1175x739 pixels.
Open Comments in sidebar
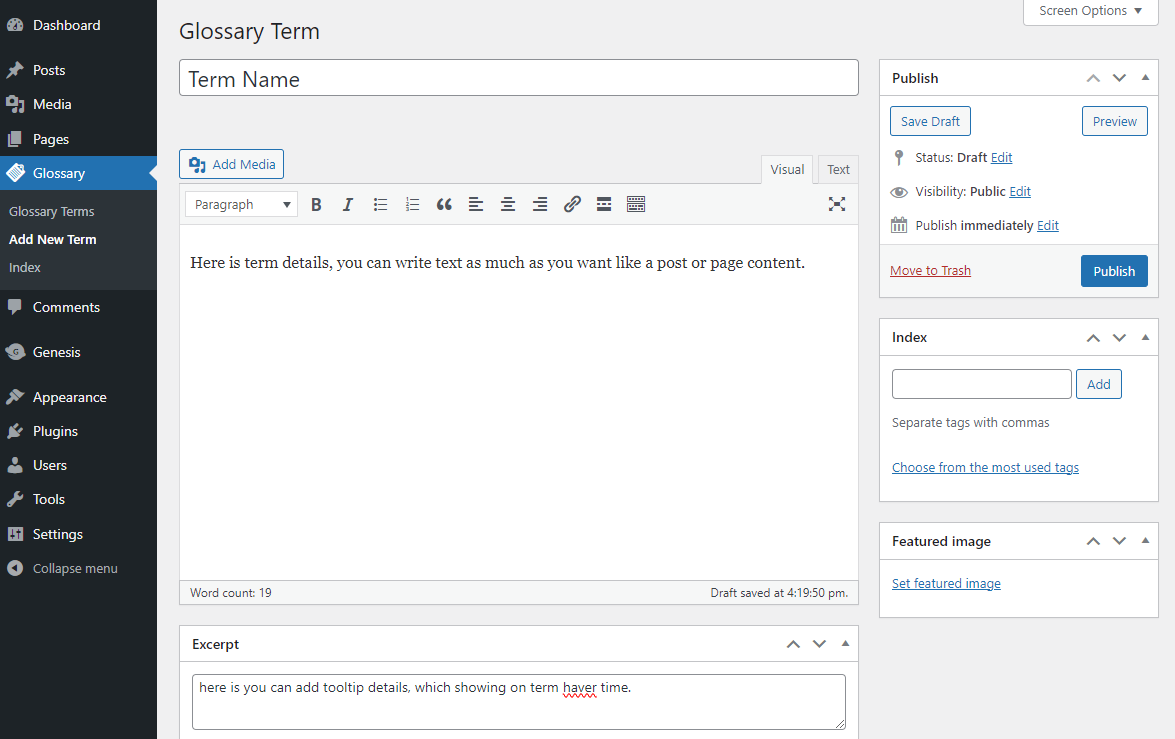click(x=79, y=307)
